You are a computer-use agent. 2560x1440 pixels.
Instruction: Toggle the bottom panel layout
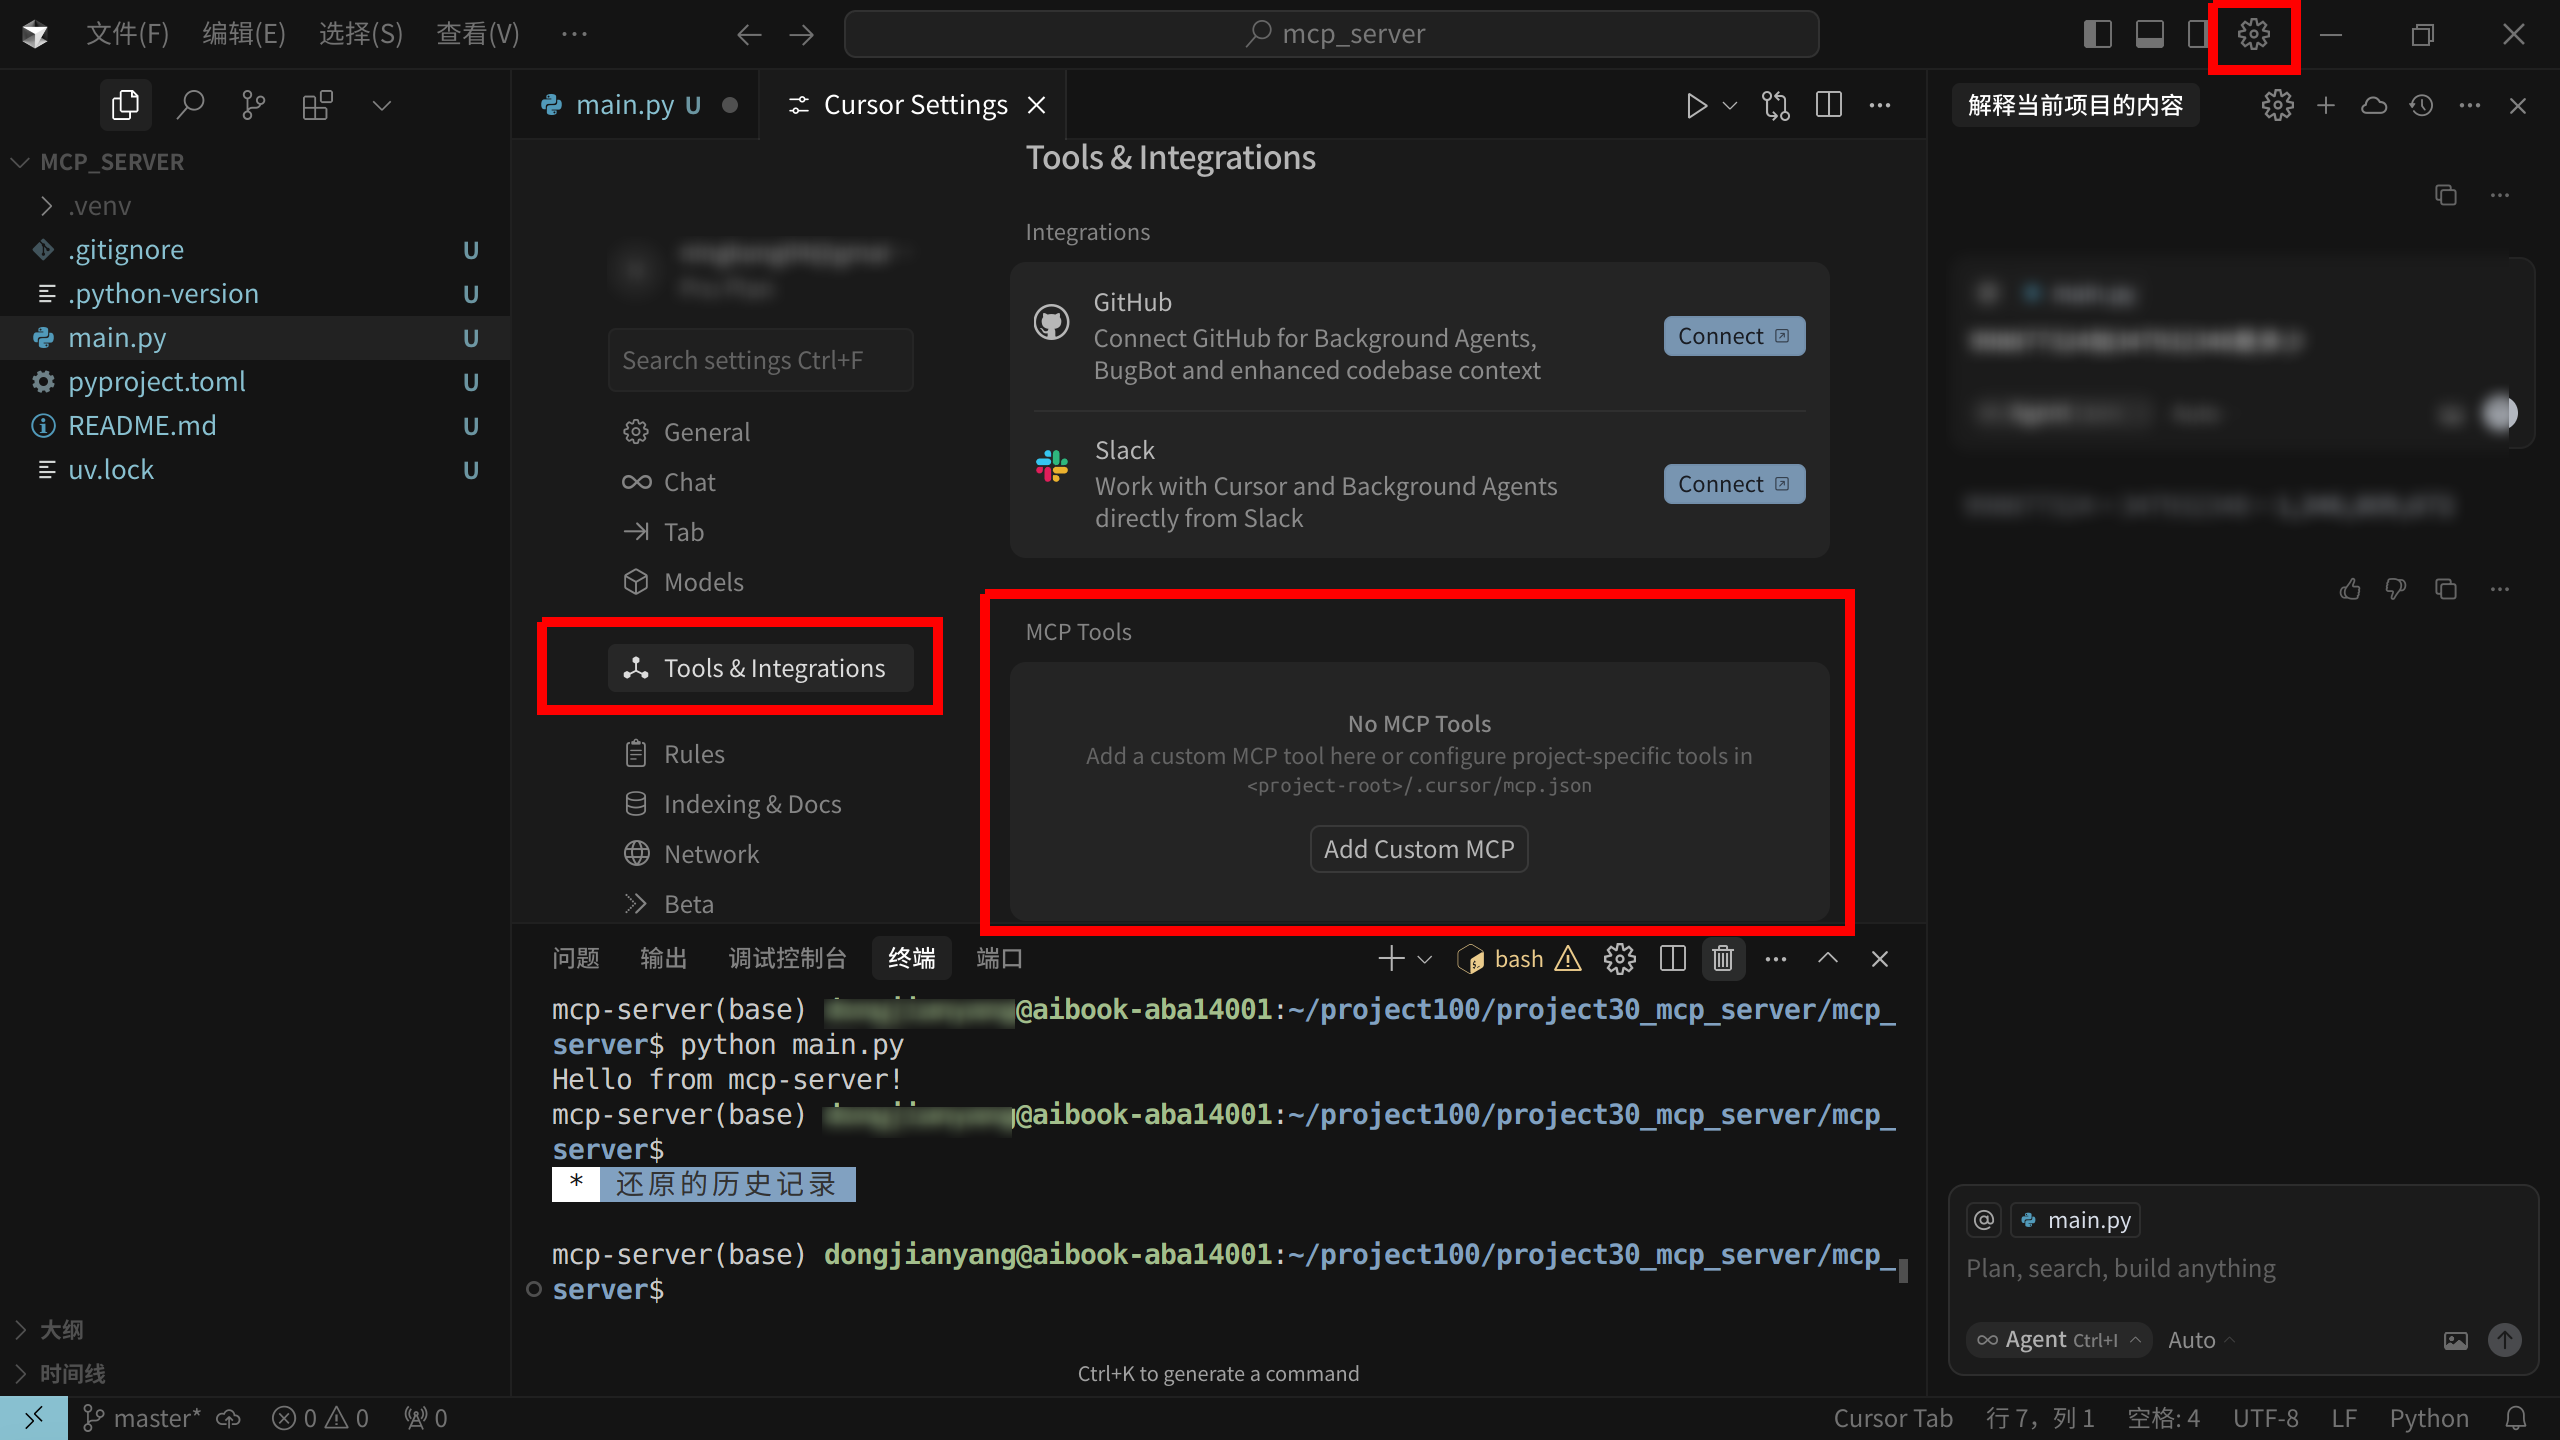pos(2150,34)
